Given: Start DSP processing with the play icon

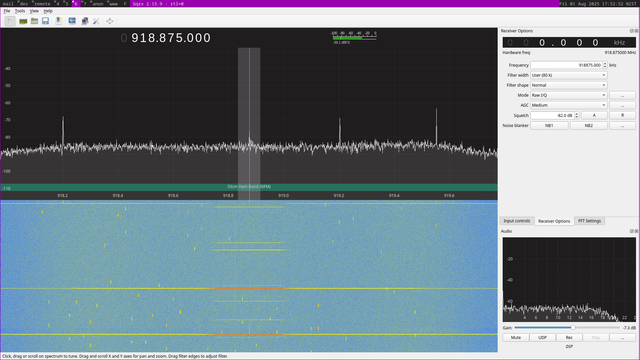Looking at the screenshot, I should 10,21.
